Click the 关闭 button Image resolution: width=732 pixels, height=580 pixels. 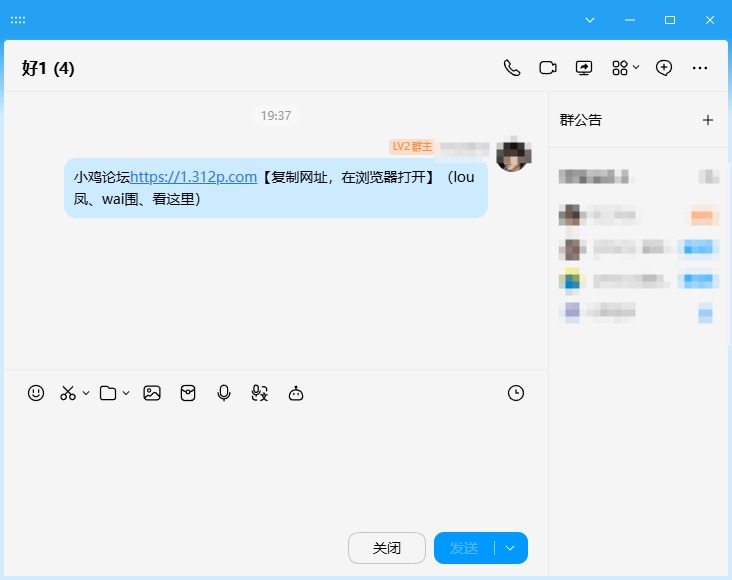pyautogui.click(x=387, y=548)
